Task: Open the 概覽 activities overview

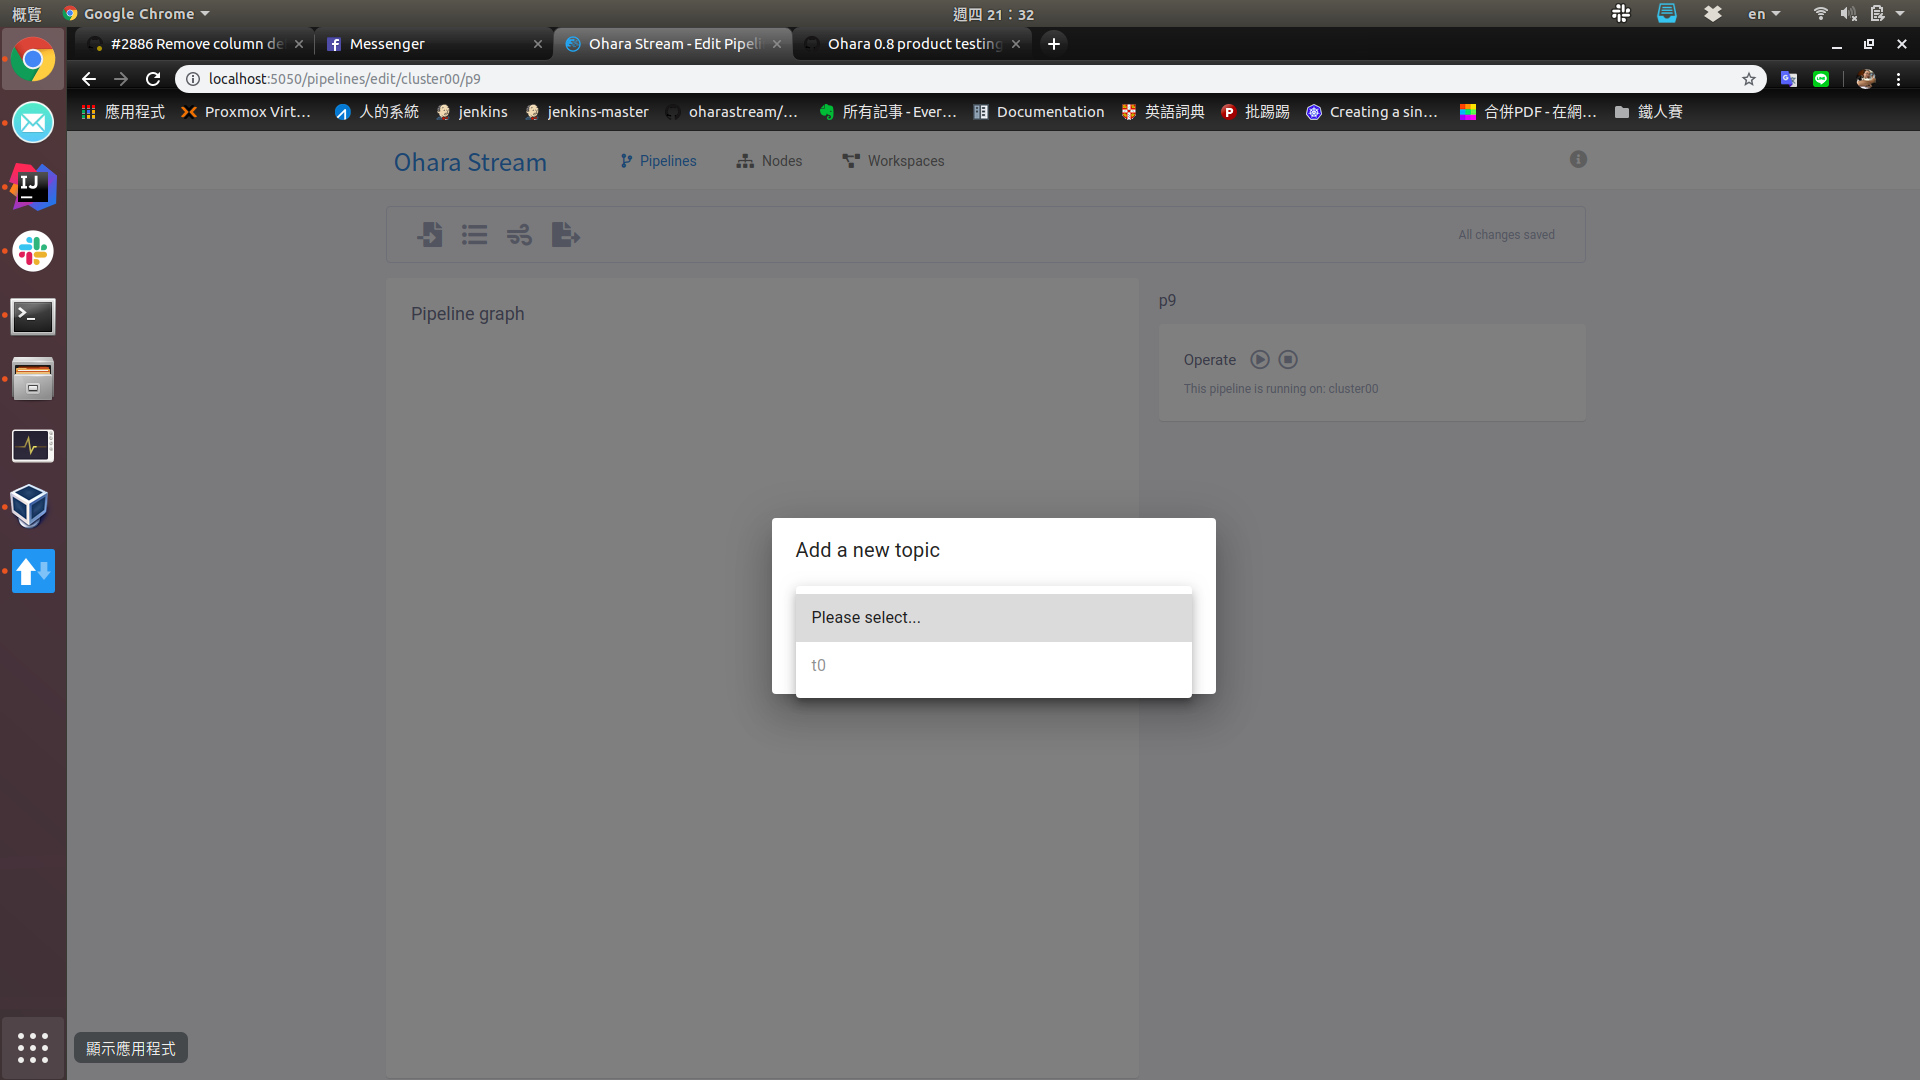Action: [27, 14]
